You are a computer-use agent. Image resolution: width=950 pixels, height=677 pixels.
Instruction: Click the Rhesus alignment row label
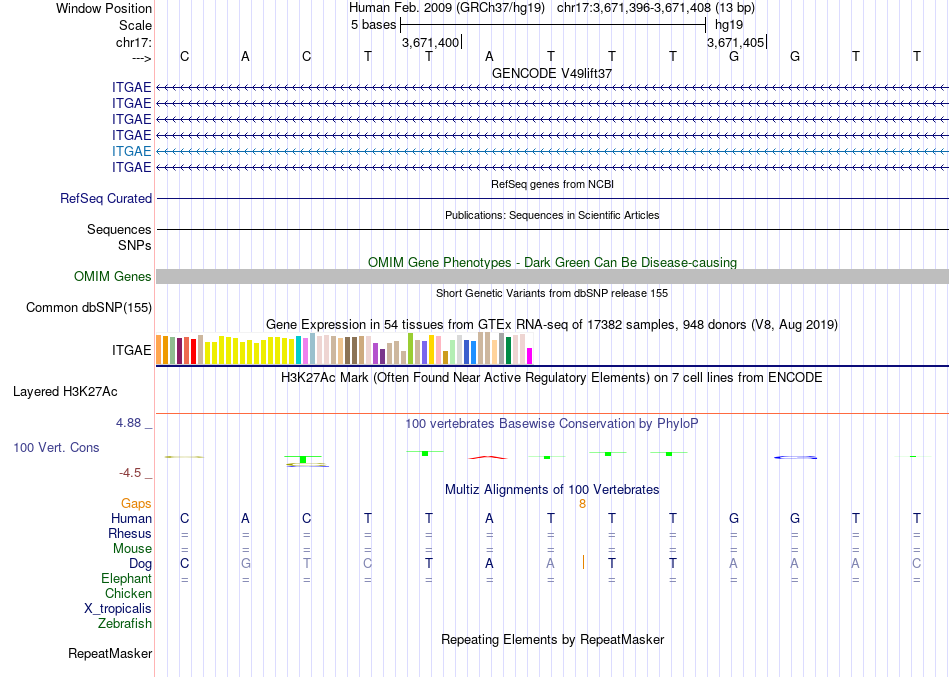tap(130, 533)
